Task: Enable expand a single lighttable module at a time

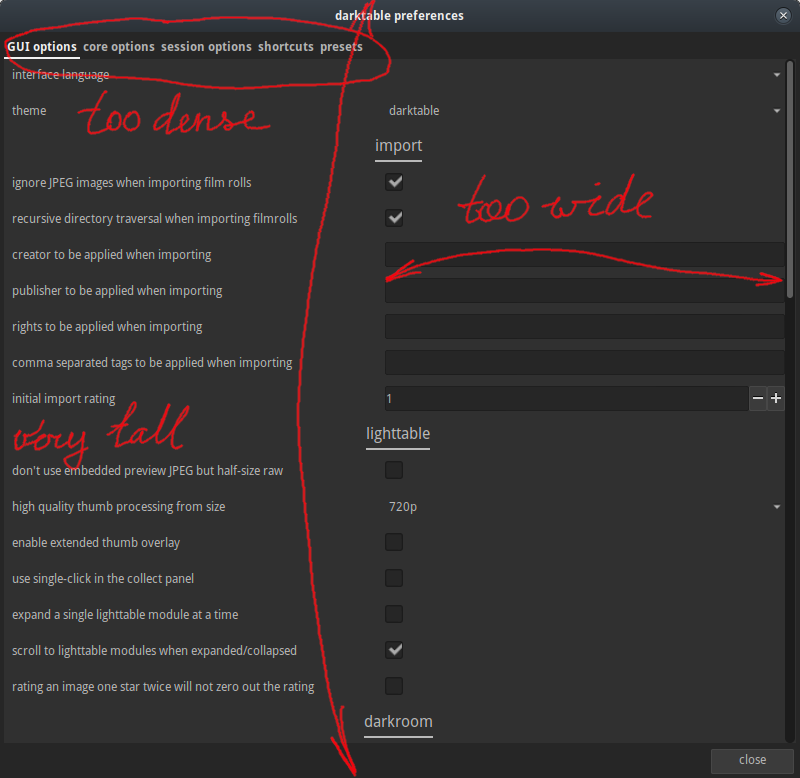Action: click(394, 614)
